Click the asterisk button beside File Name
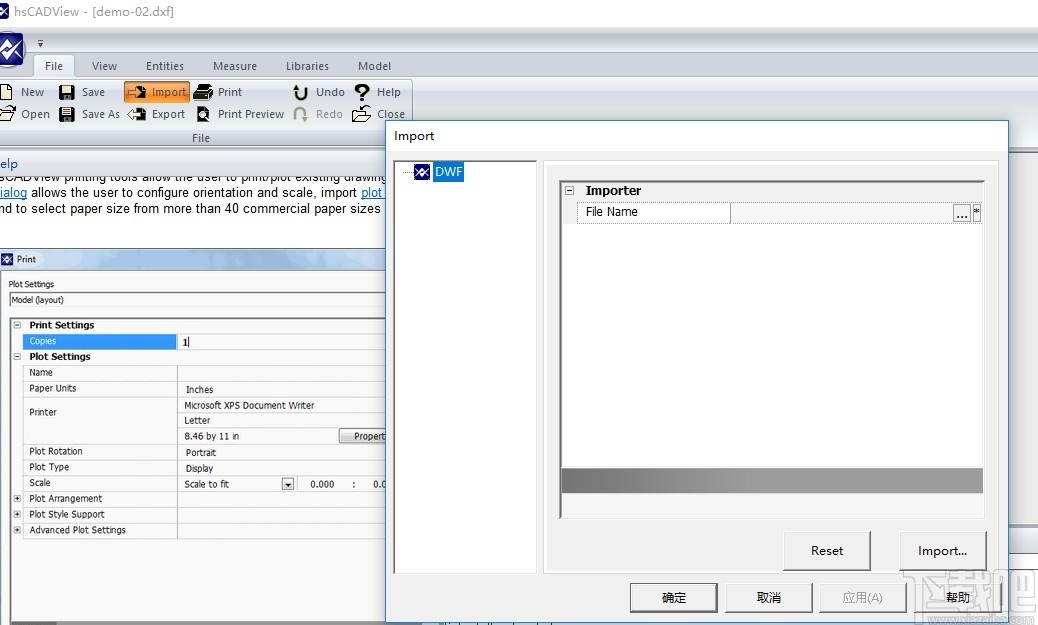Image resolution: width=1038 pixels, height=625 pixels. [976, 213]
